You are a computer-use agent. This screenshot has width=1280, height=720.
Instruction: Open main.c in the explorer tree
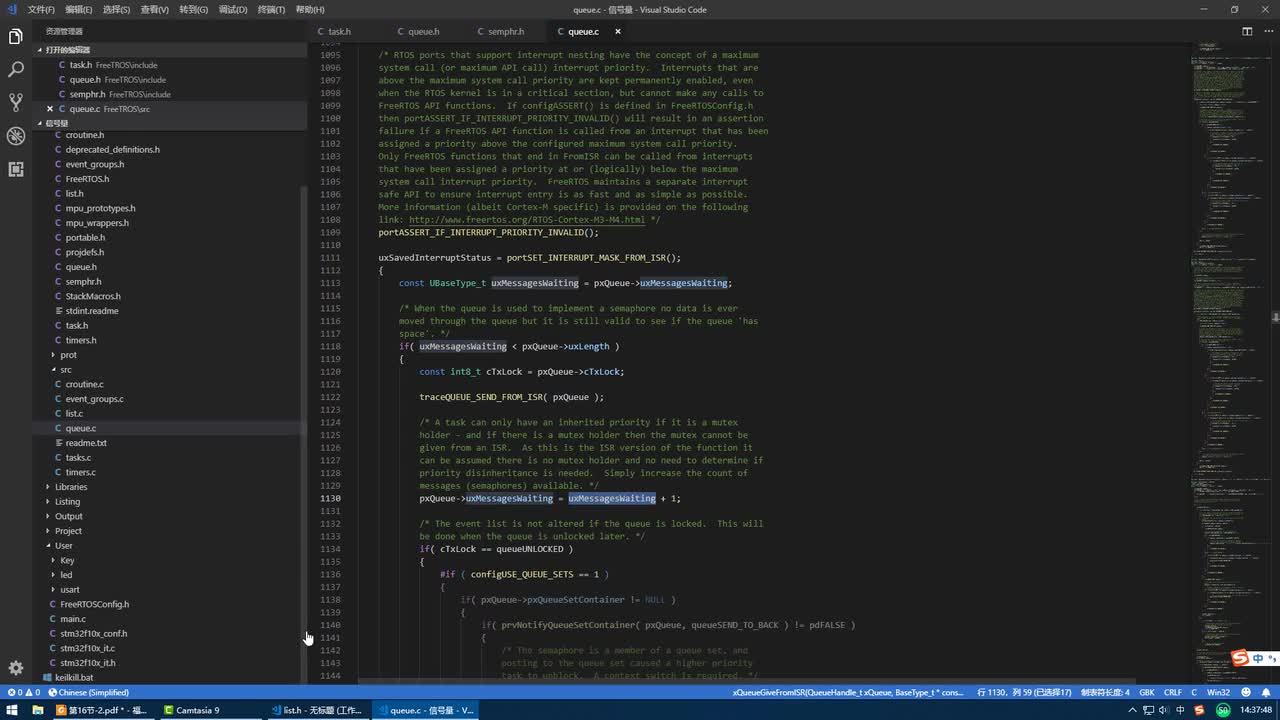tap(73, 619)
